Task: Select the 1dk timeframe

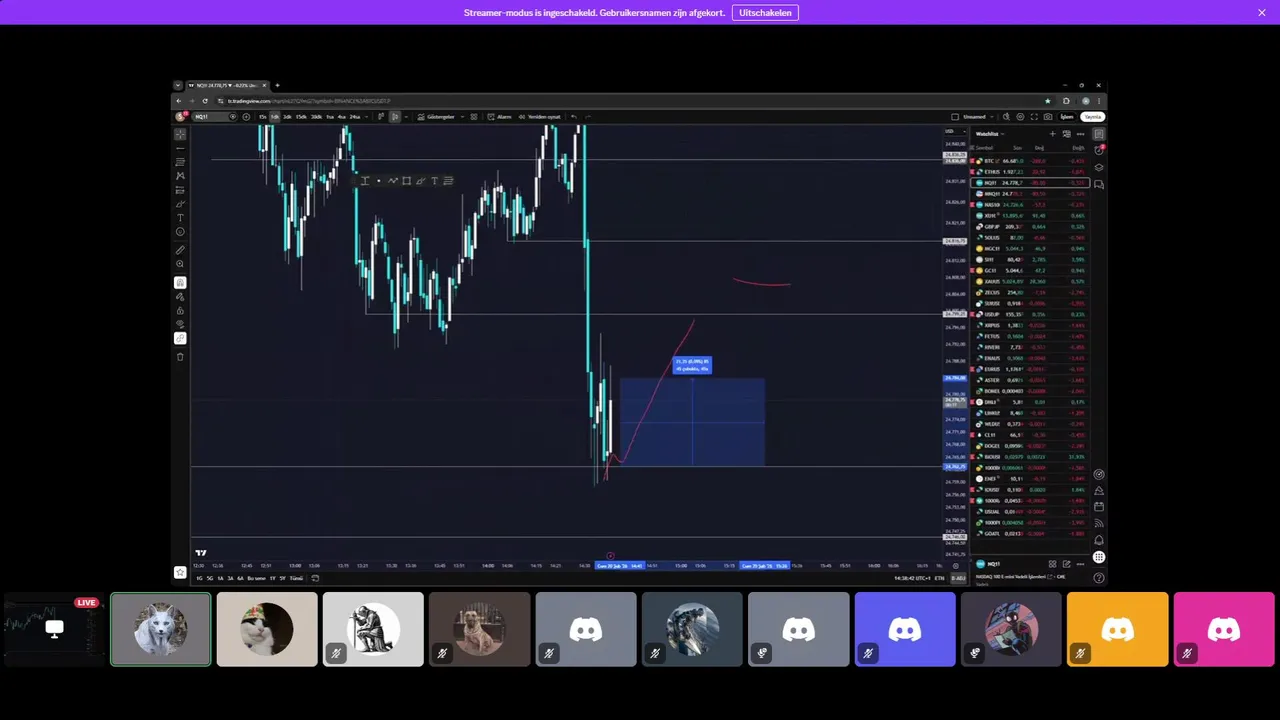Action: (275, 116)
